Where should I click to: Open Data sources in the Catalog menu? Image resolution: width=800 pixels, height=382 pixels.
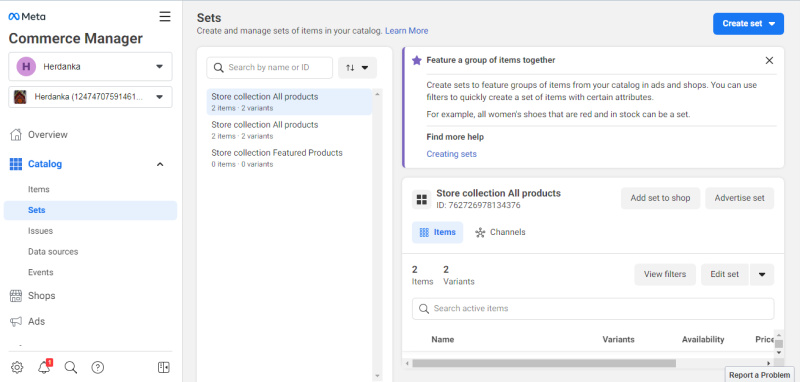53,252
